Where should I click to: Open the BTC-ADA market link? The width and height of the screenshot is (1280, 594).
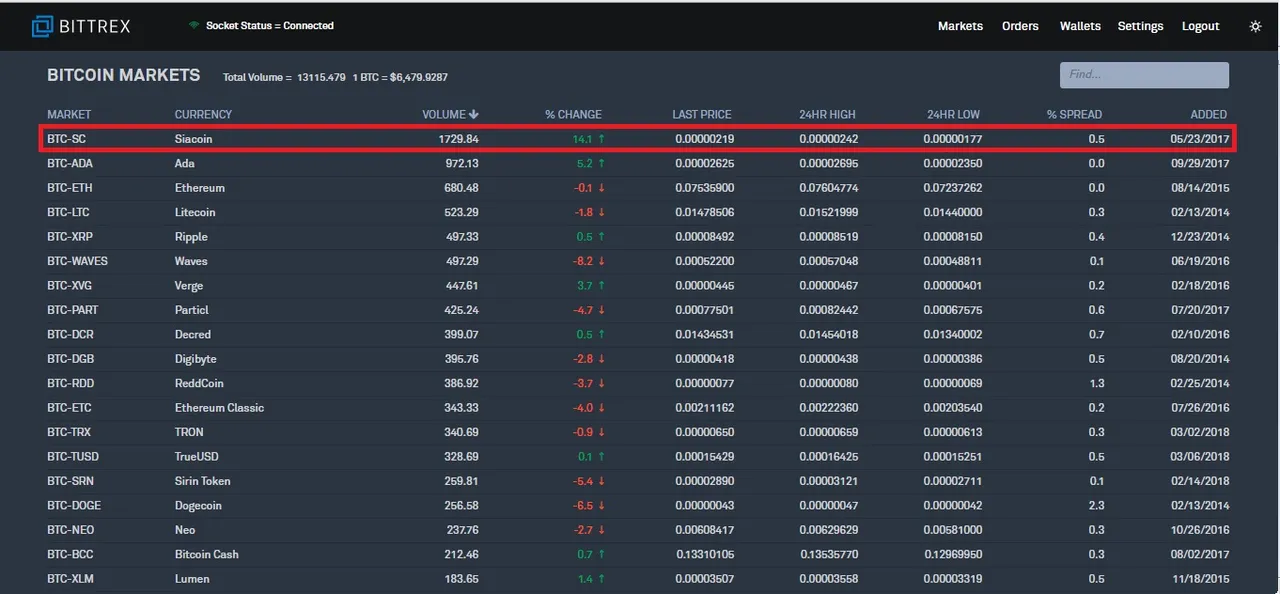(70, 163)
